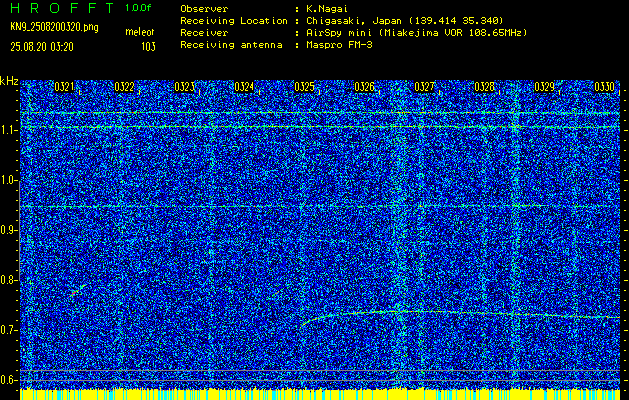Click the 0330 time marker
This screenshot has width=629, height=400.
coord(605,87)
